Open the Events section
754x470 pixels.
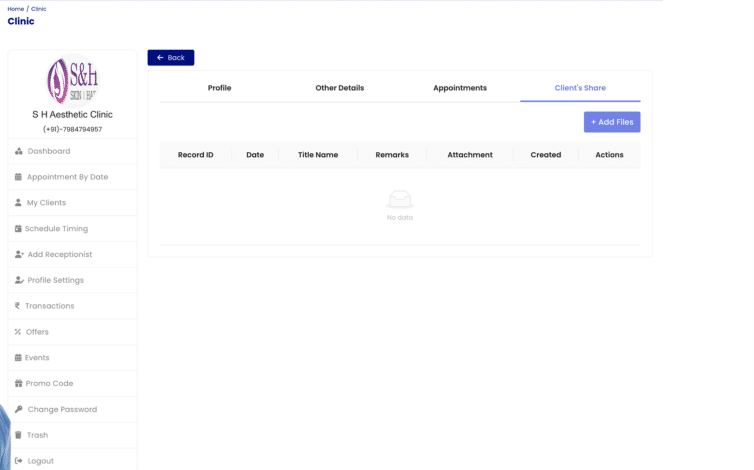73,357
